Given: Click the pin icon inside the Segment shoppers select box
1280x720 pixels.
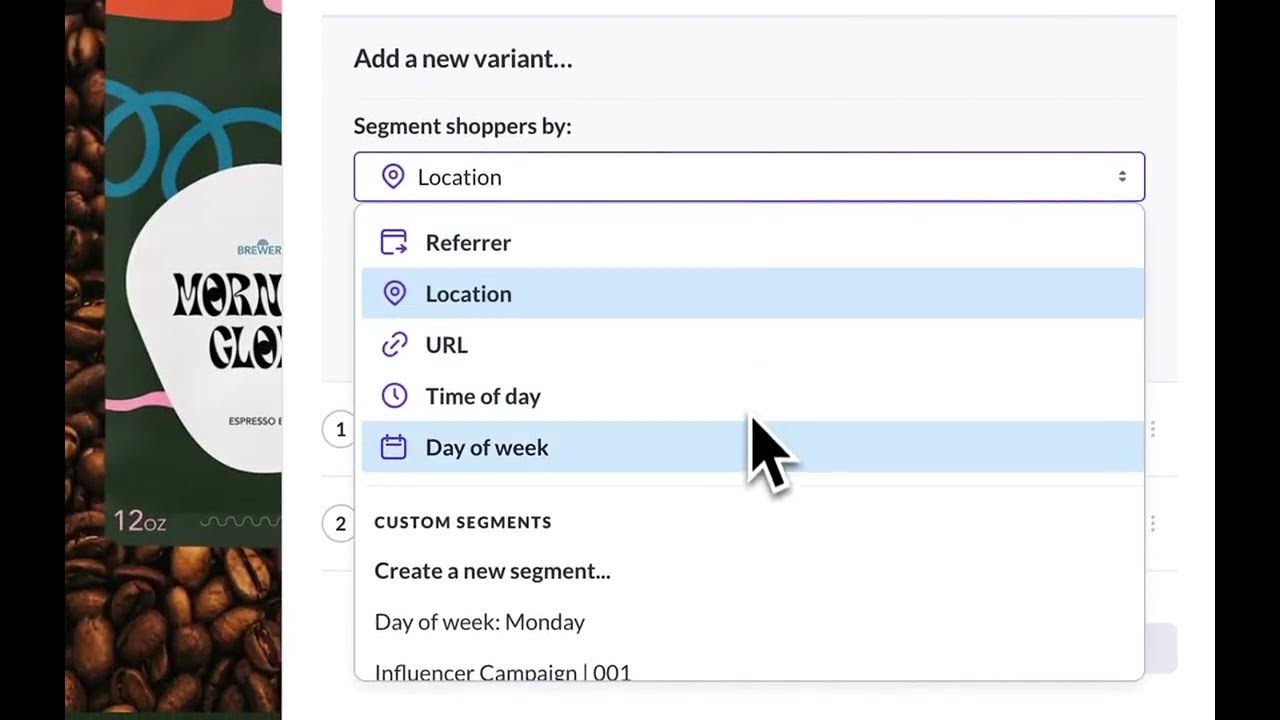Looking at the screenshot, I should 393,177.
